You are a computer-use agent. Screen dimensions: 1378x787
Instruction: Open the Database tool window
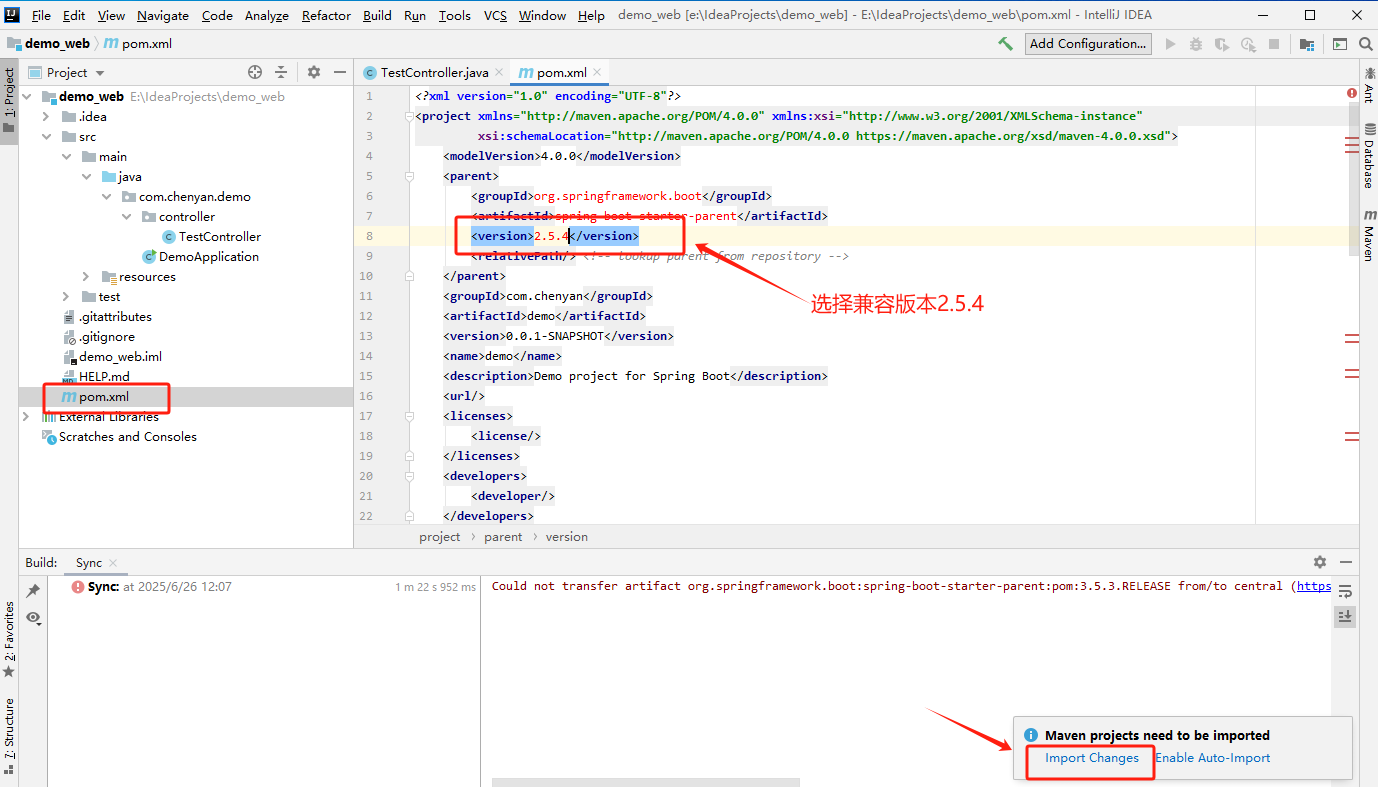1368,156
